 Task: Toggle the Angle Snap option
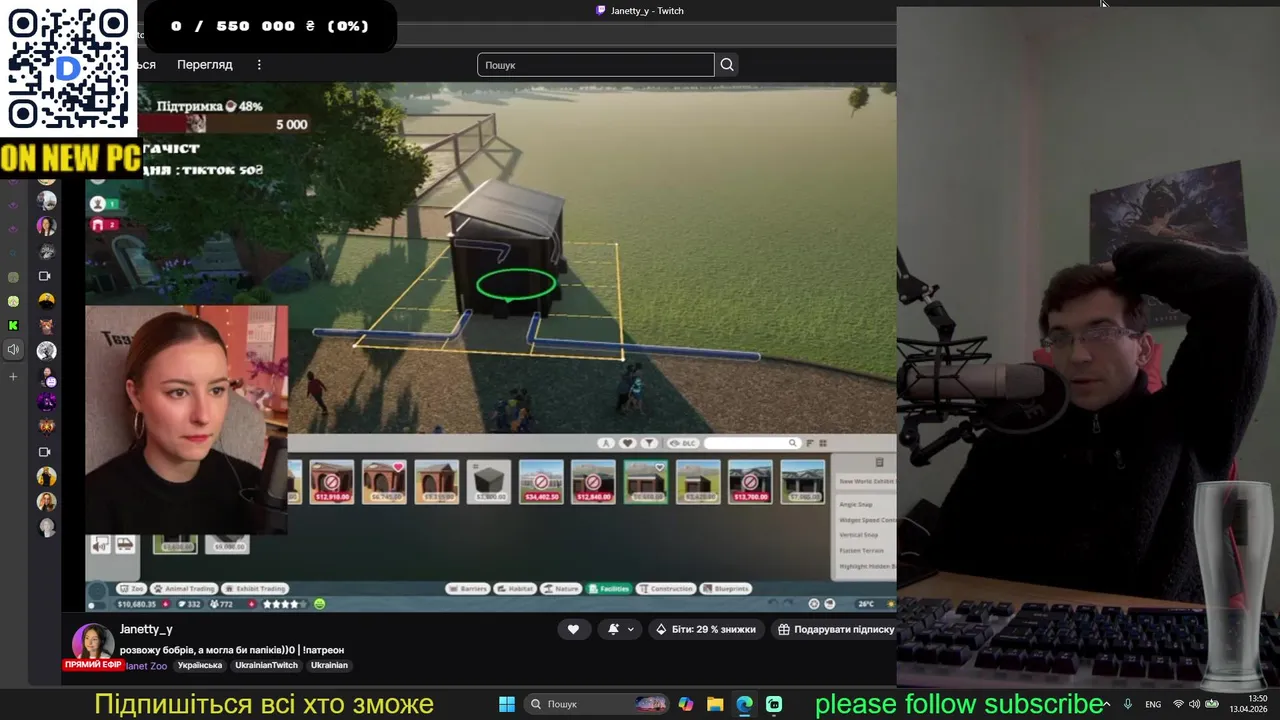[x=856, y=504]
